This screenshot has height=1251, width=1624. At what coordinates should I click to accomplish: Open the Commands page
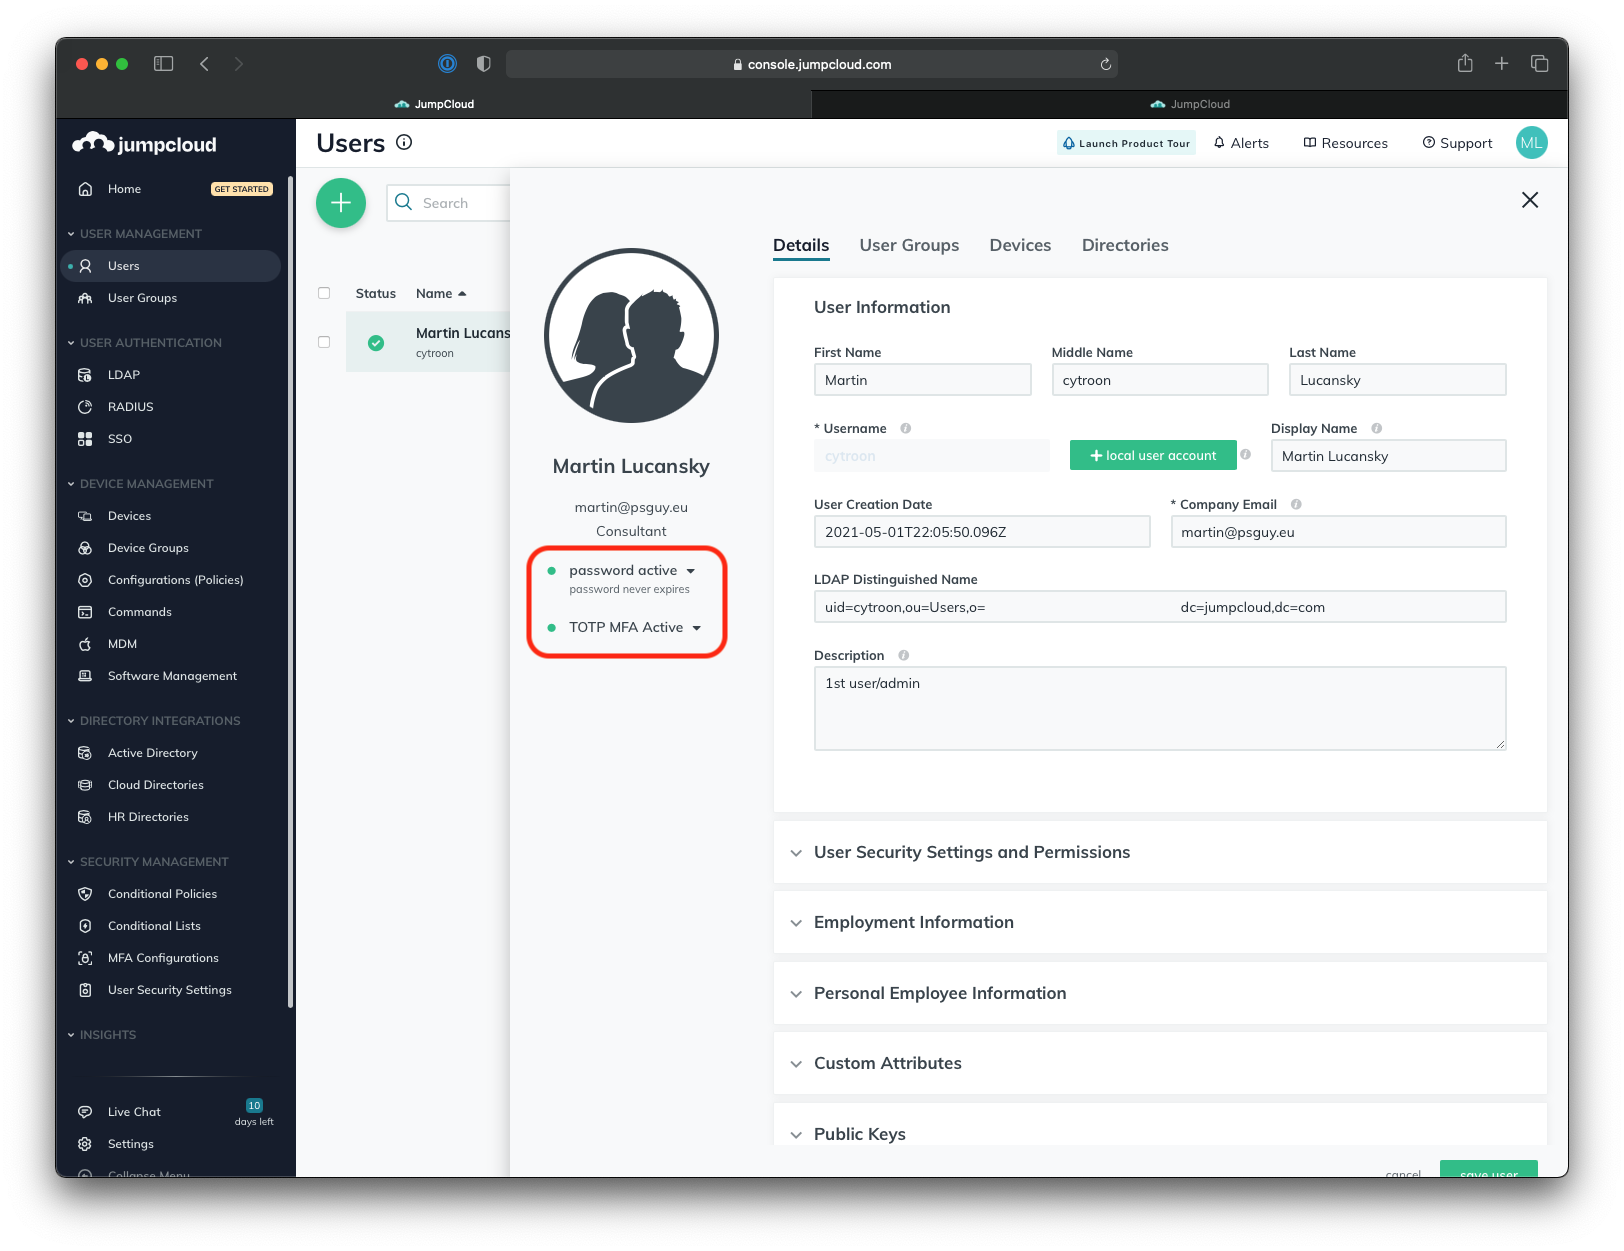click(139, 612)
